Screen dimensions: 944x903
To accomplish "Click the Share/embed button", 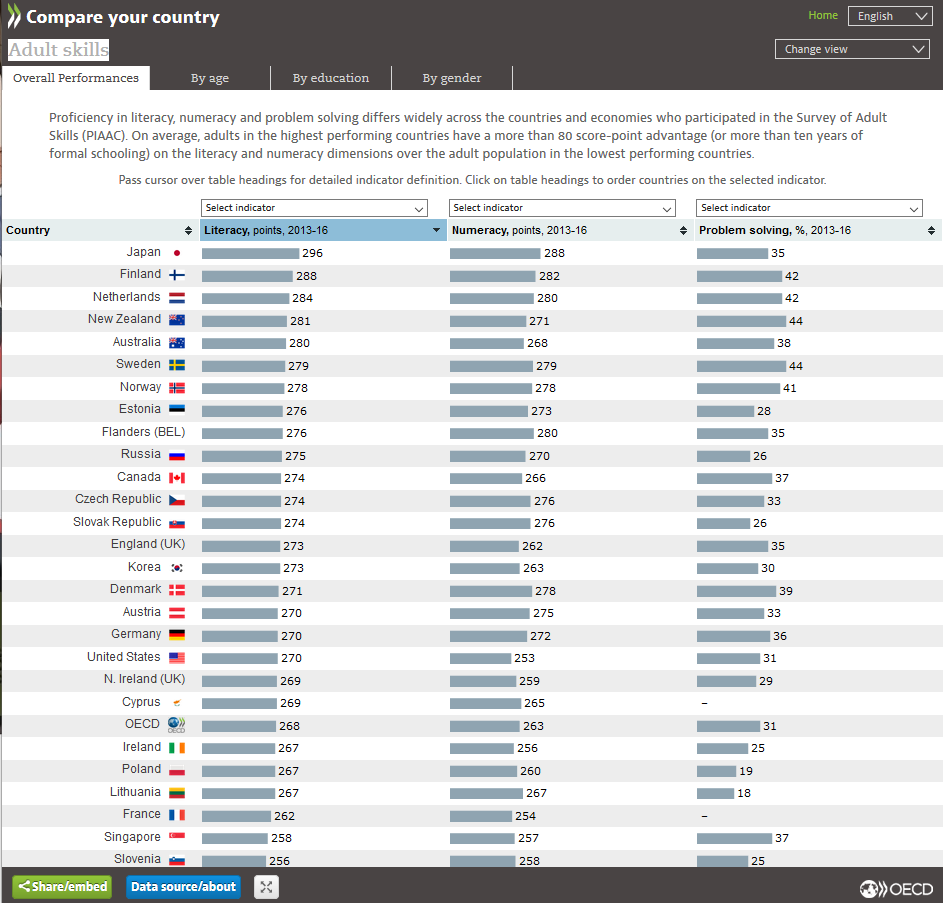I will tap(63, 887).
